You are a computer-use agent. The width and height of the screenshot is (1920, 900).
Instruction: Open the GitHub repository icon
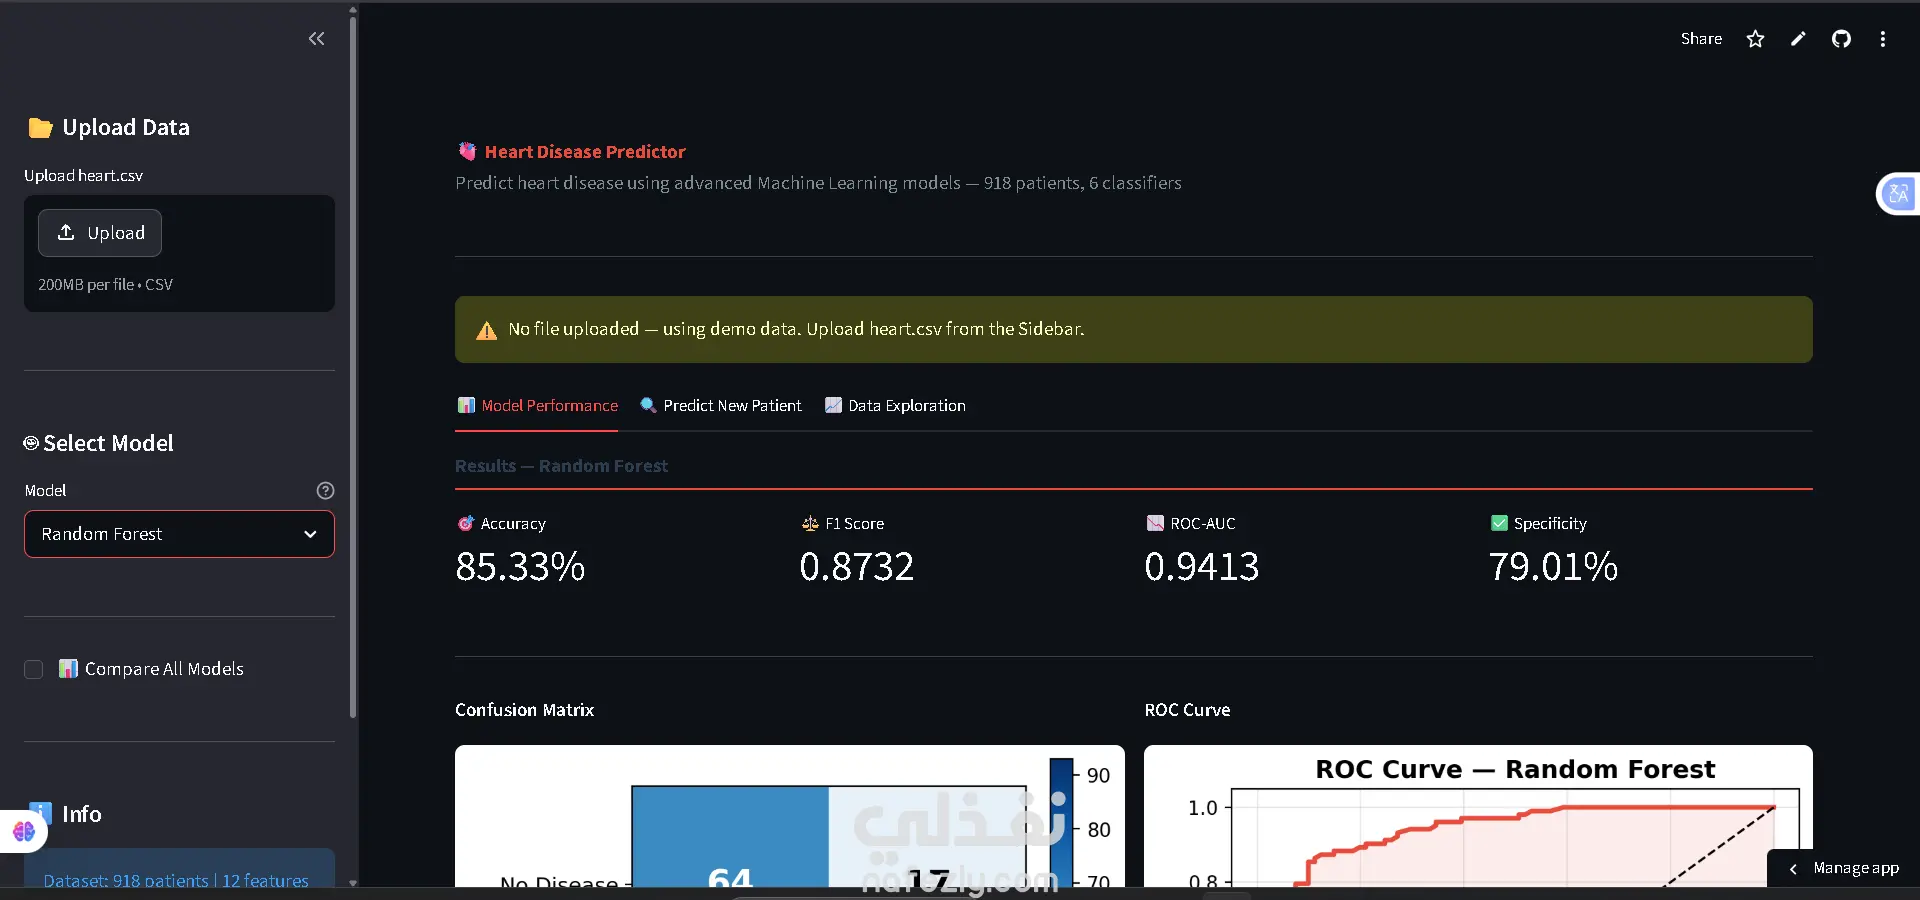pos(1841,39)
